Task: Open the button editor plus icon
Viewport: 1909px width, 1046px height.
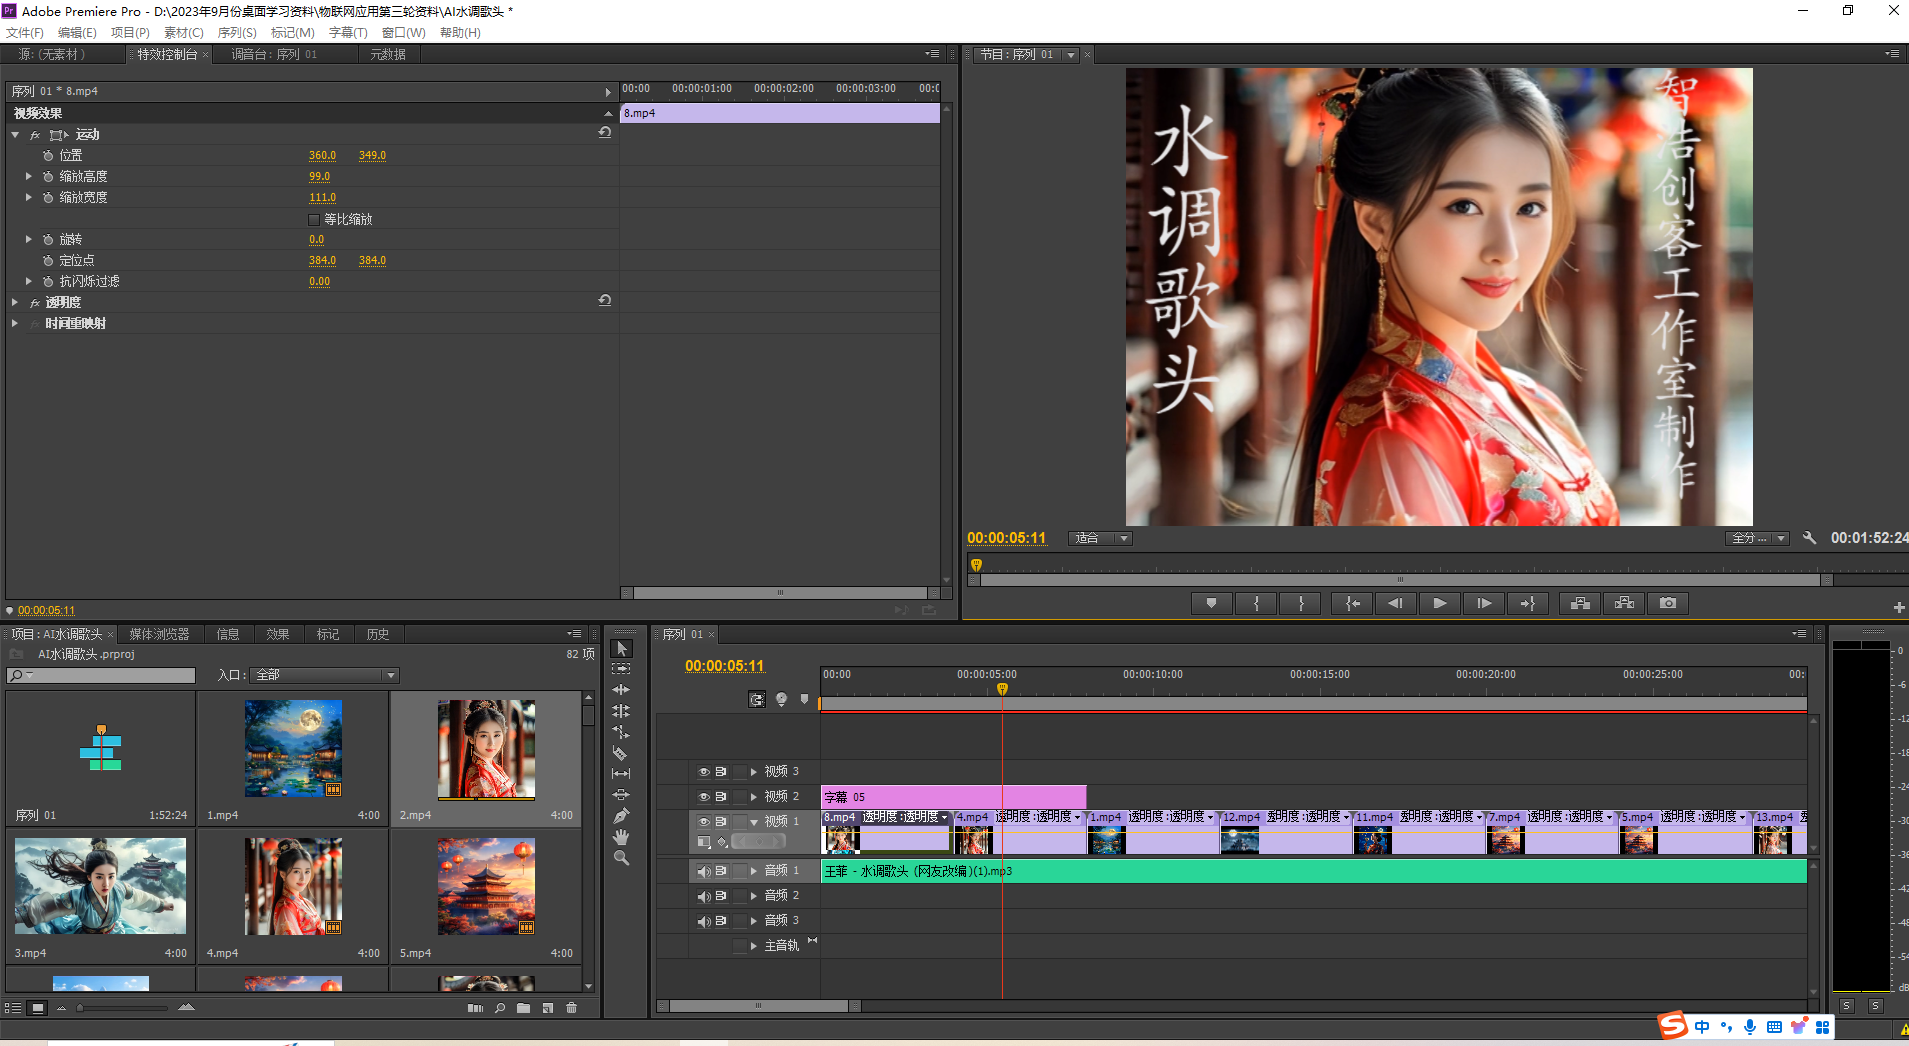Action: [1898, 607]
